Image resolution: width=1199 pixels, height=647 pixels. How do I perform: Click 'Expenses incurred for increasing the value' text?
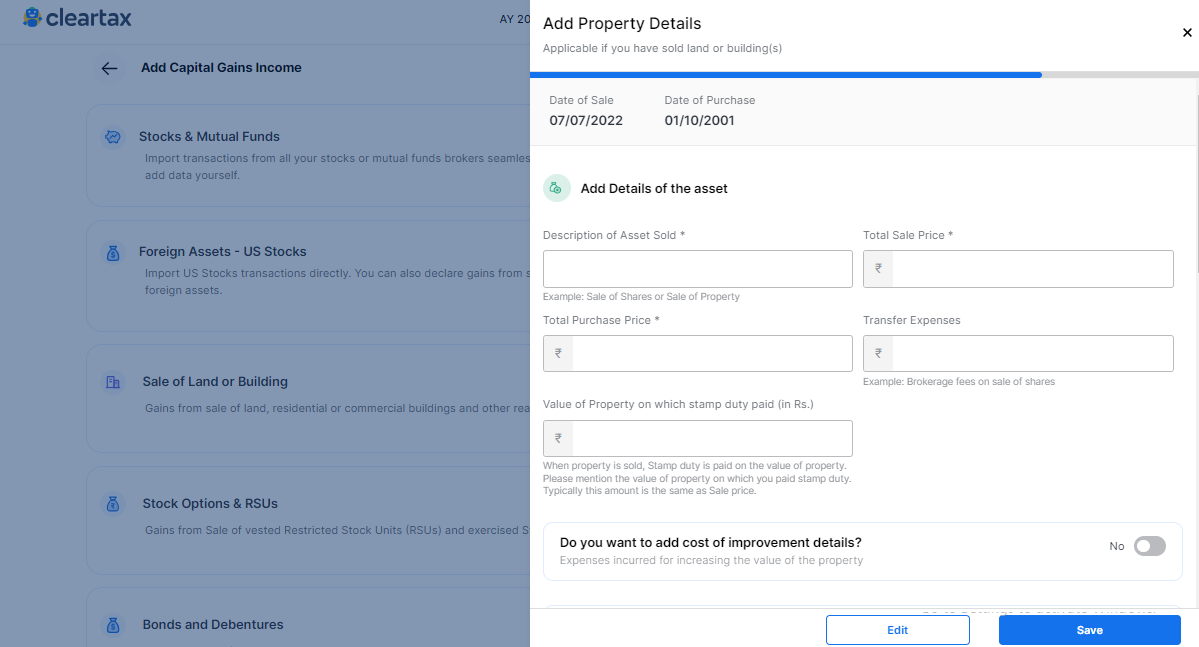point(711,561)
